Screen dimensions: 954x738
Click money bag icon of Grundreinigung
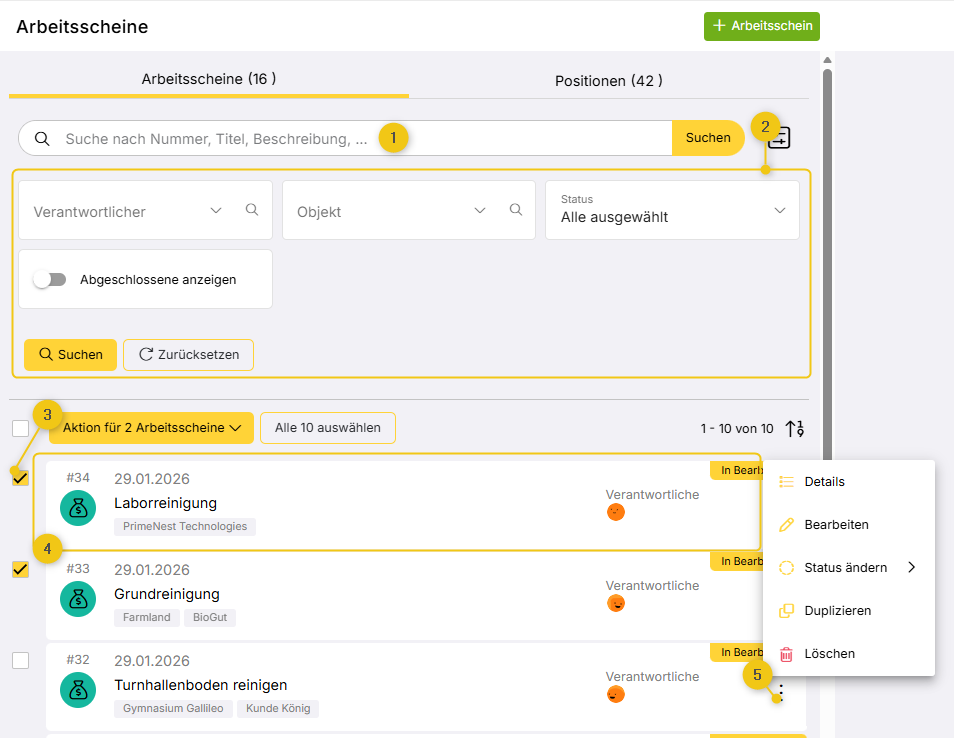click(x=78, y=599)
